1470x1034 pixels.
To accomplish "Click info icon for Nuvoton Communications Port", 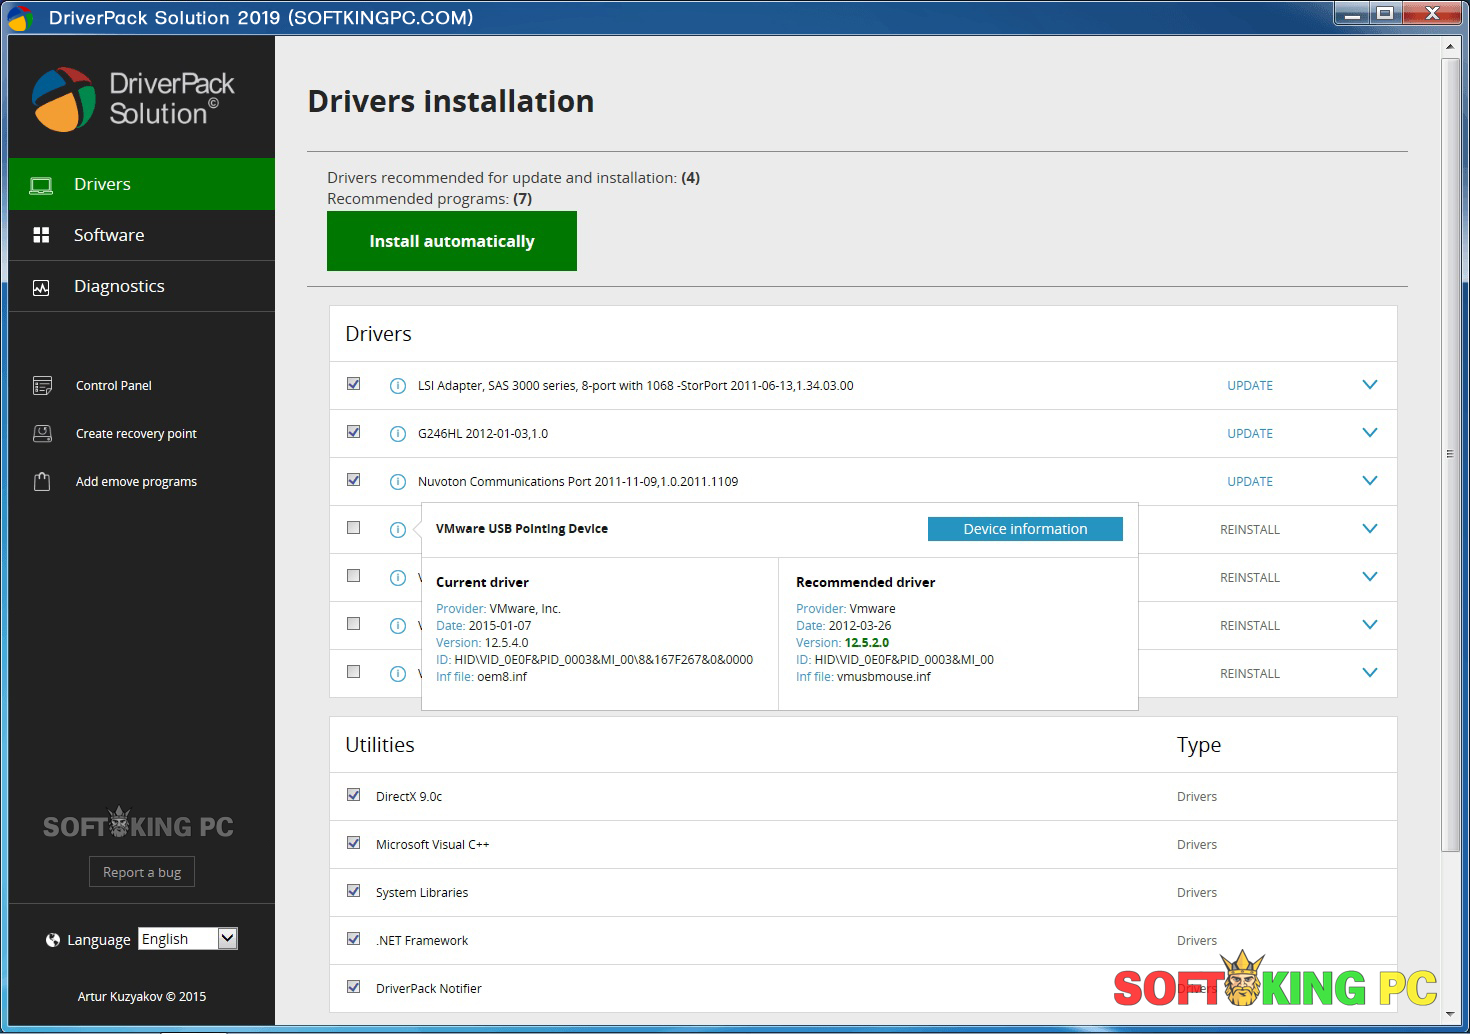I will click(397, 482).
